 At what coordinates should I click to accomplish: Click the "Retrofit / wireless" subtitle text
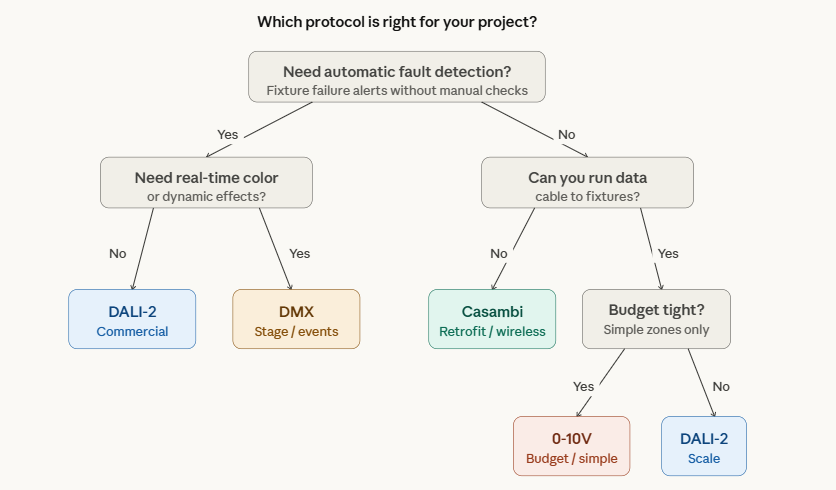coord(492,331)
